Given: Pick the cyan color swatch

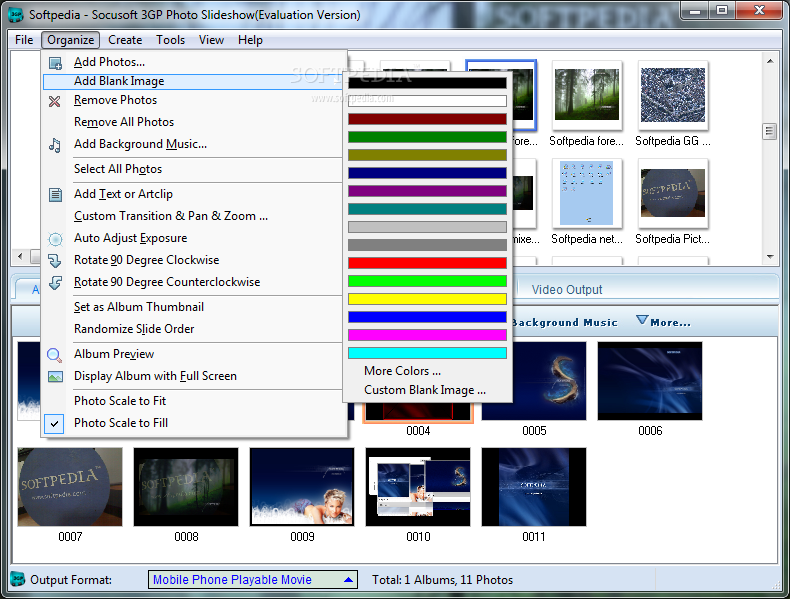Looking at the screenshot, I should click(x=427, y=353).
